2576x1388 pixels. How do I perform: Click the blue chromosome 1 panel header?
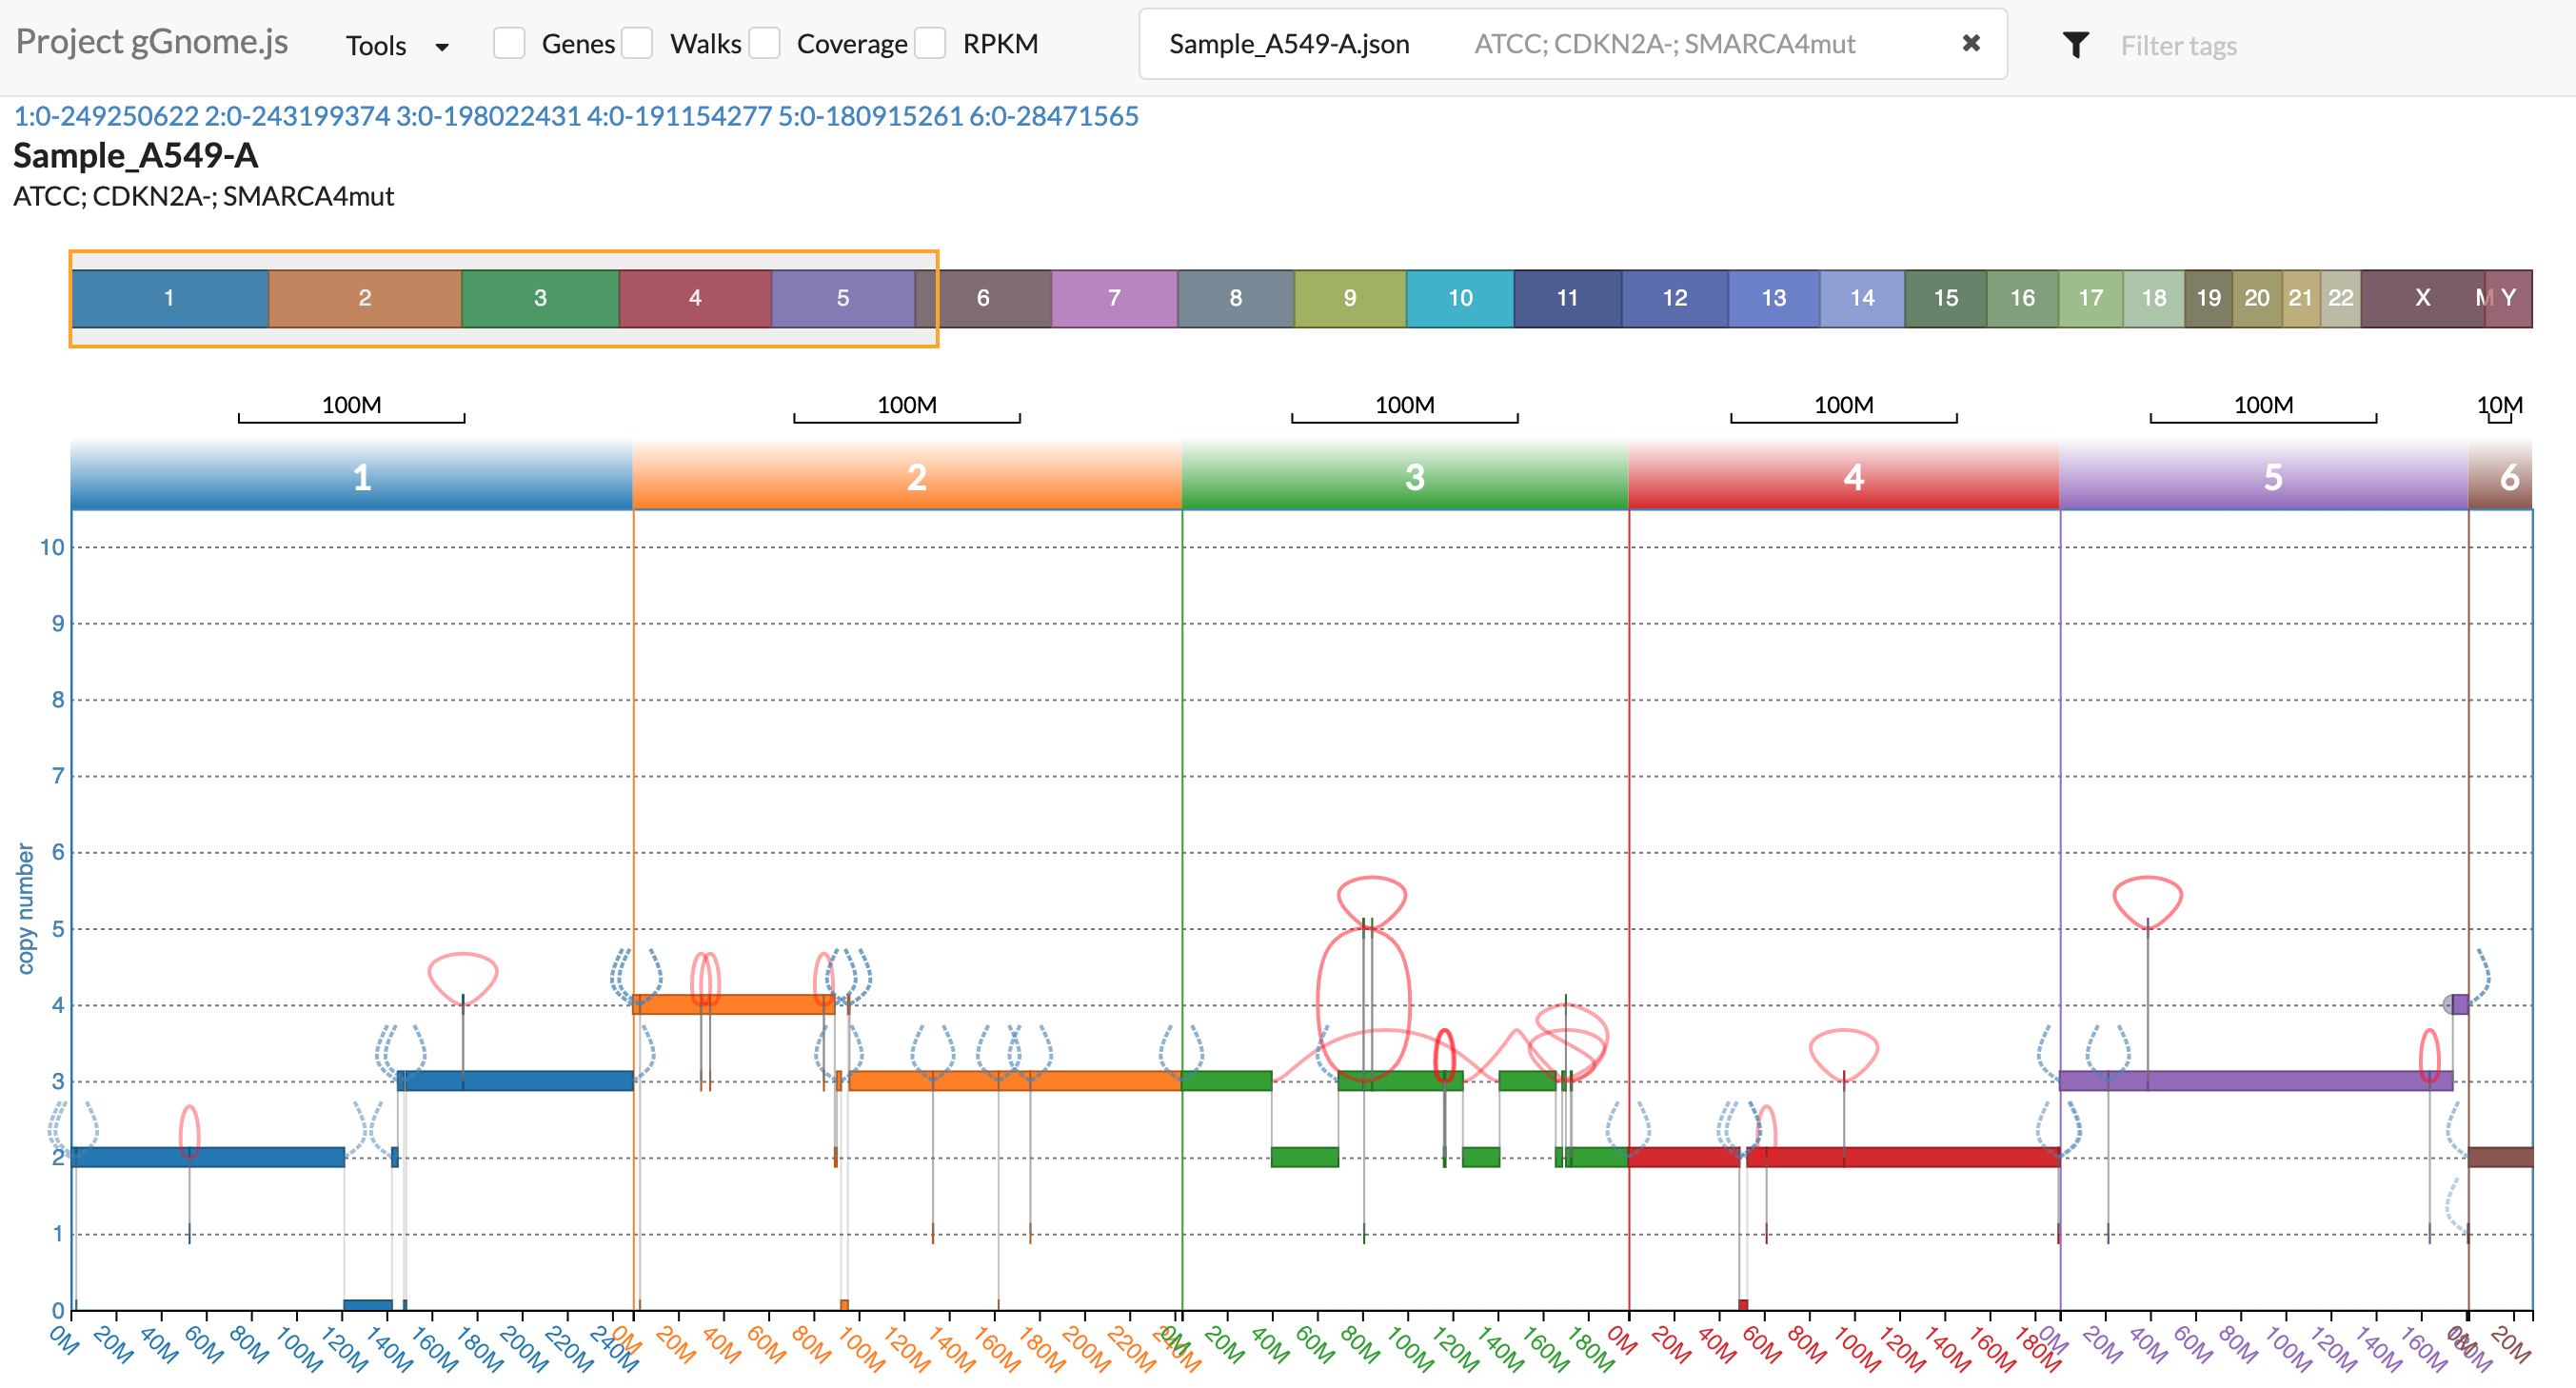pos(351,476)
